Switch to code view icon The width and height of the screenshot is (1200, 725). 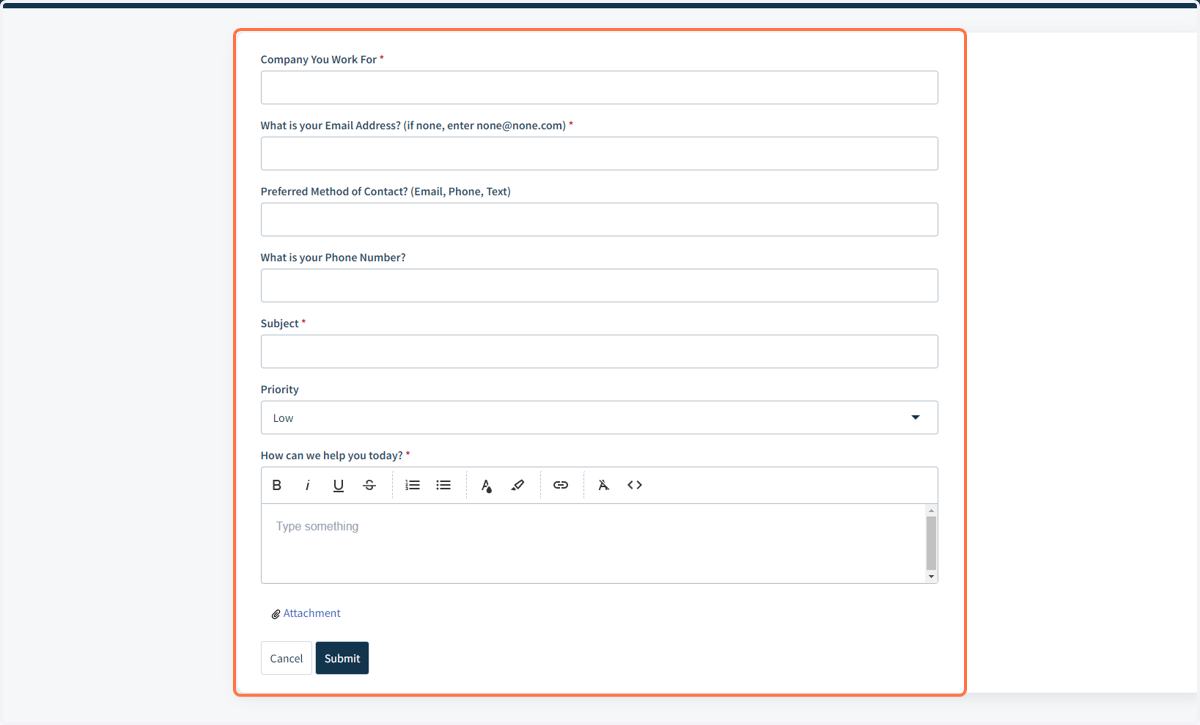coord(635,485)
